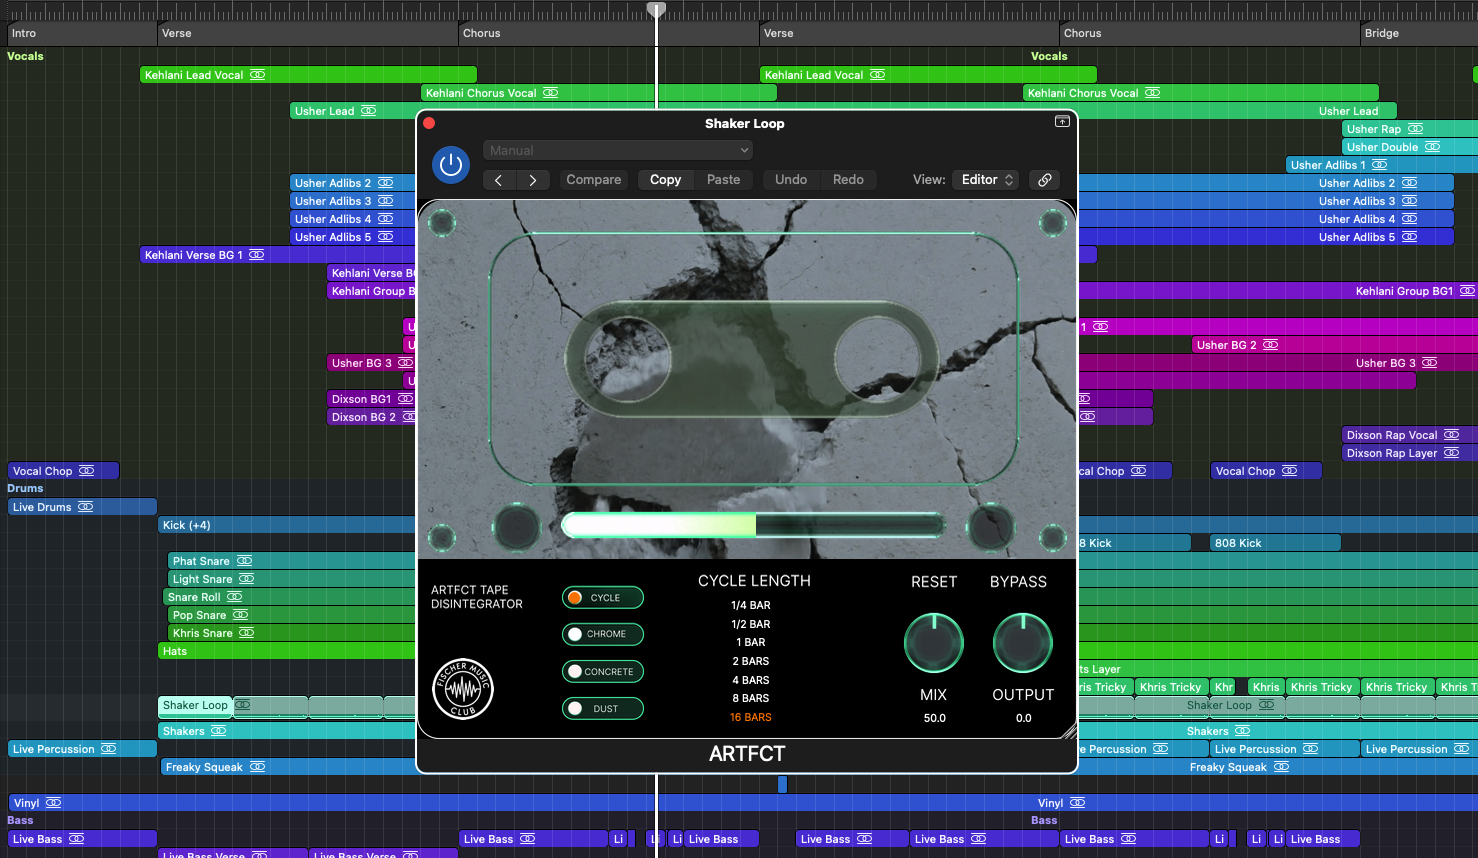Select 4 BARS cycle length
1478x858 pixels.
click(x=751, y=680)
